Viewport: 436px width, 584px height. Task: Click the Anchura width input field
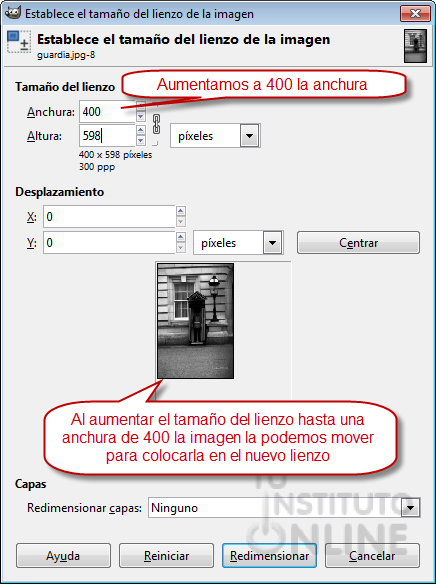coord(107,111)
